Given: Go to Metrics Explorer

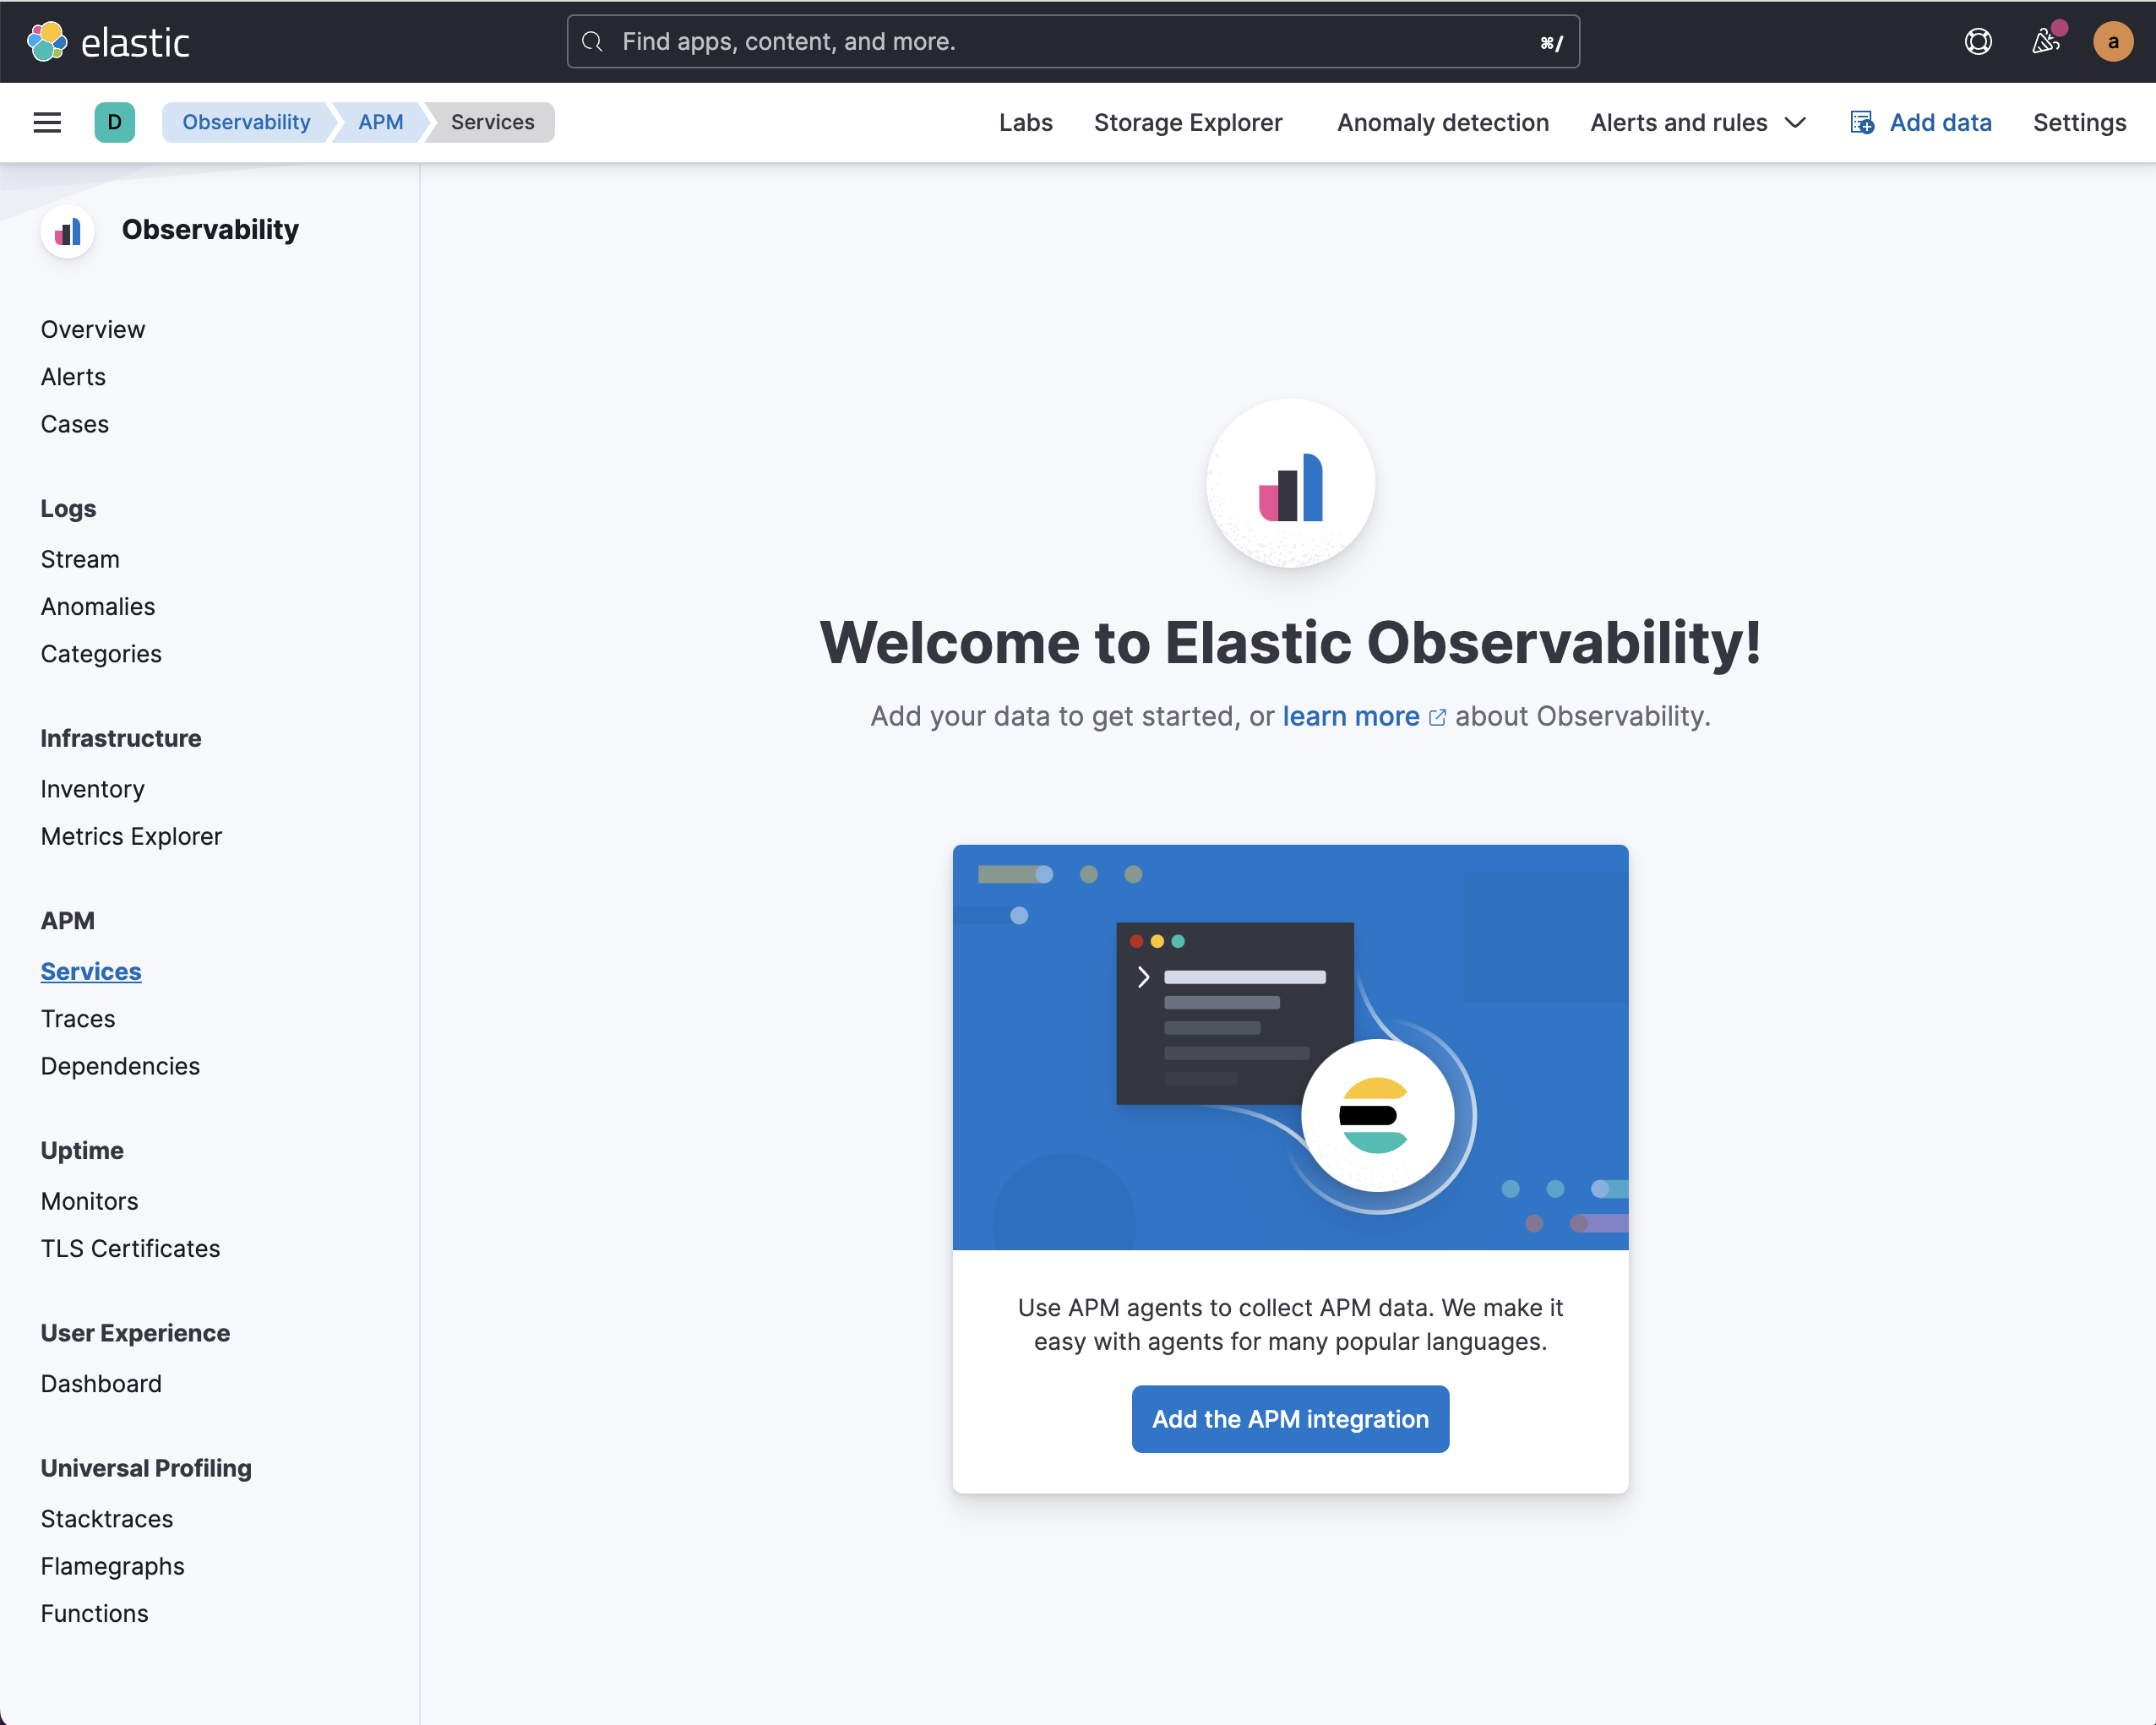Looking at the screenshot, I should pyautogui.click(x=131, y=836).
